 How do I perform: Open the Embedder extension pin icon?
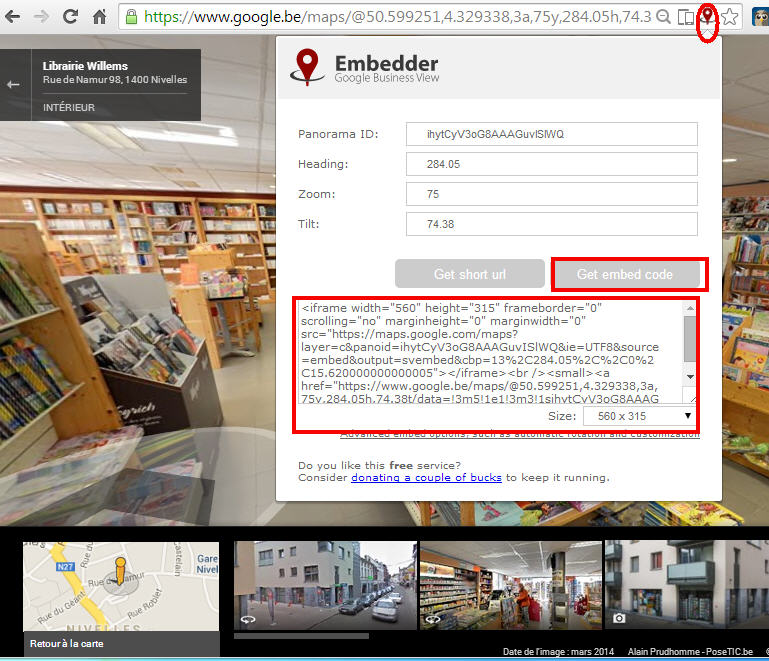click(x=707, y=16)
